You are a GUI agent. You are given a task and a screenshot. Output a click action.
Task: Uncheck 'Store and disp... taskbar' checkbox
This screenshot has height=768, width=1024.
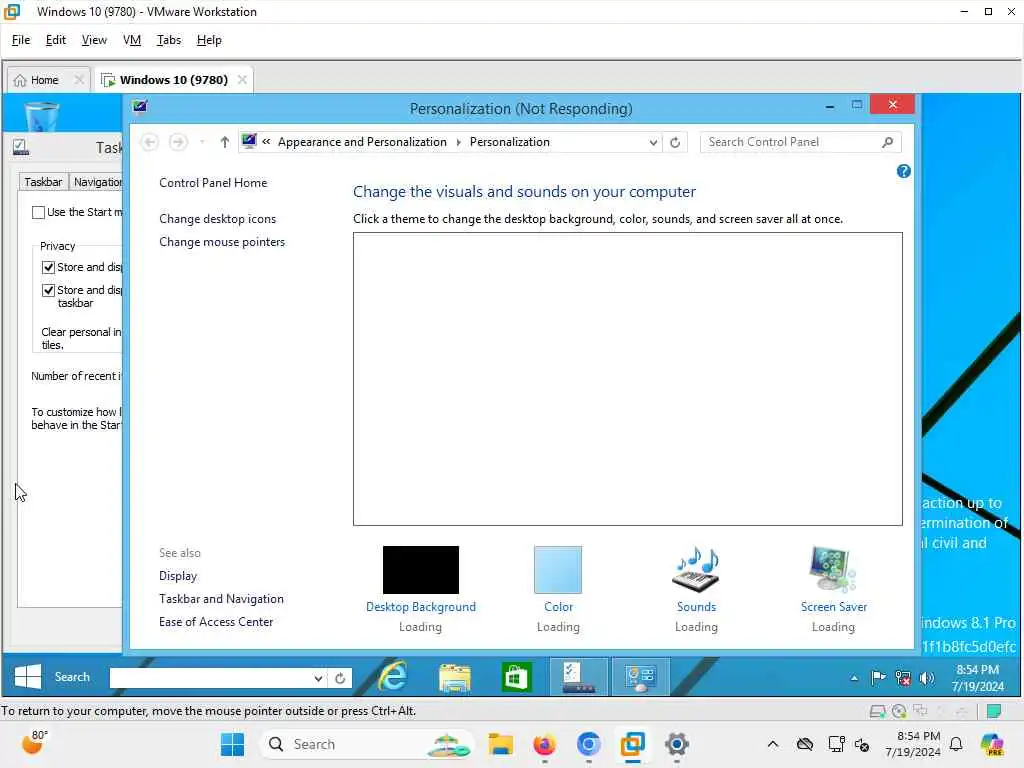(x=48, y=290)
